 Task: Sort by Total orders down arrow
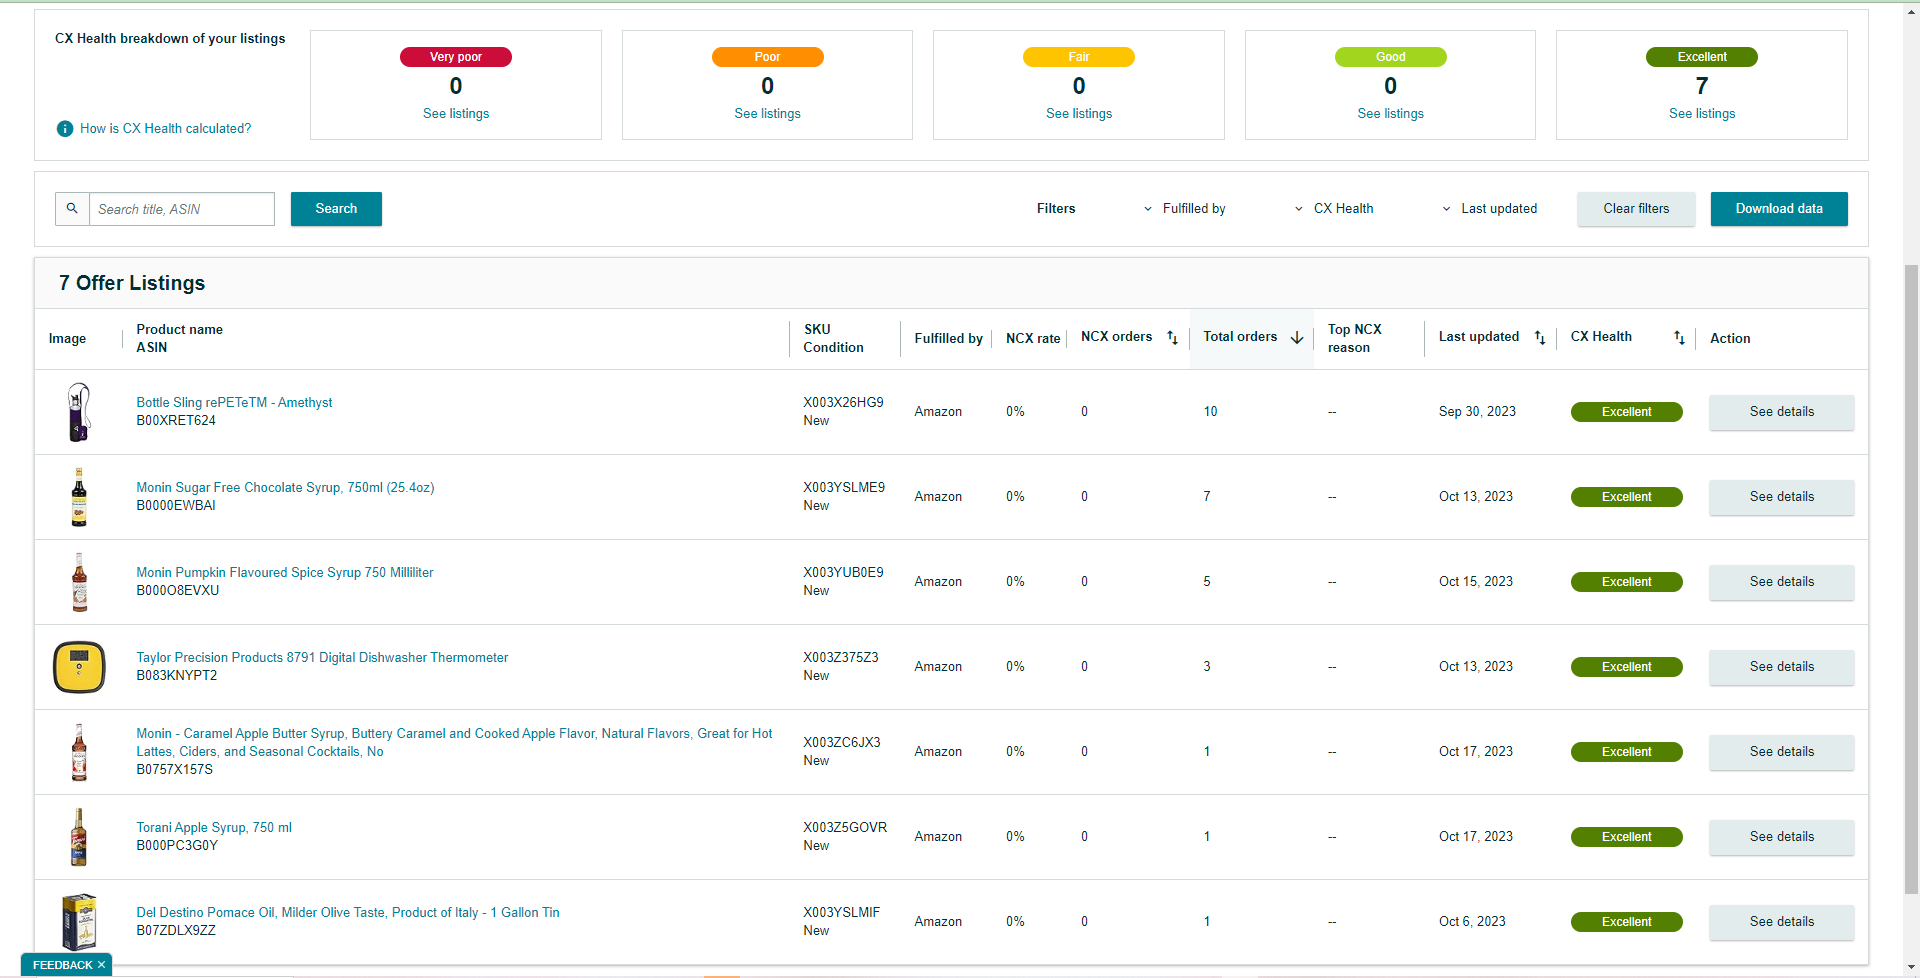(x=1297, y=338)
